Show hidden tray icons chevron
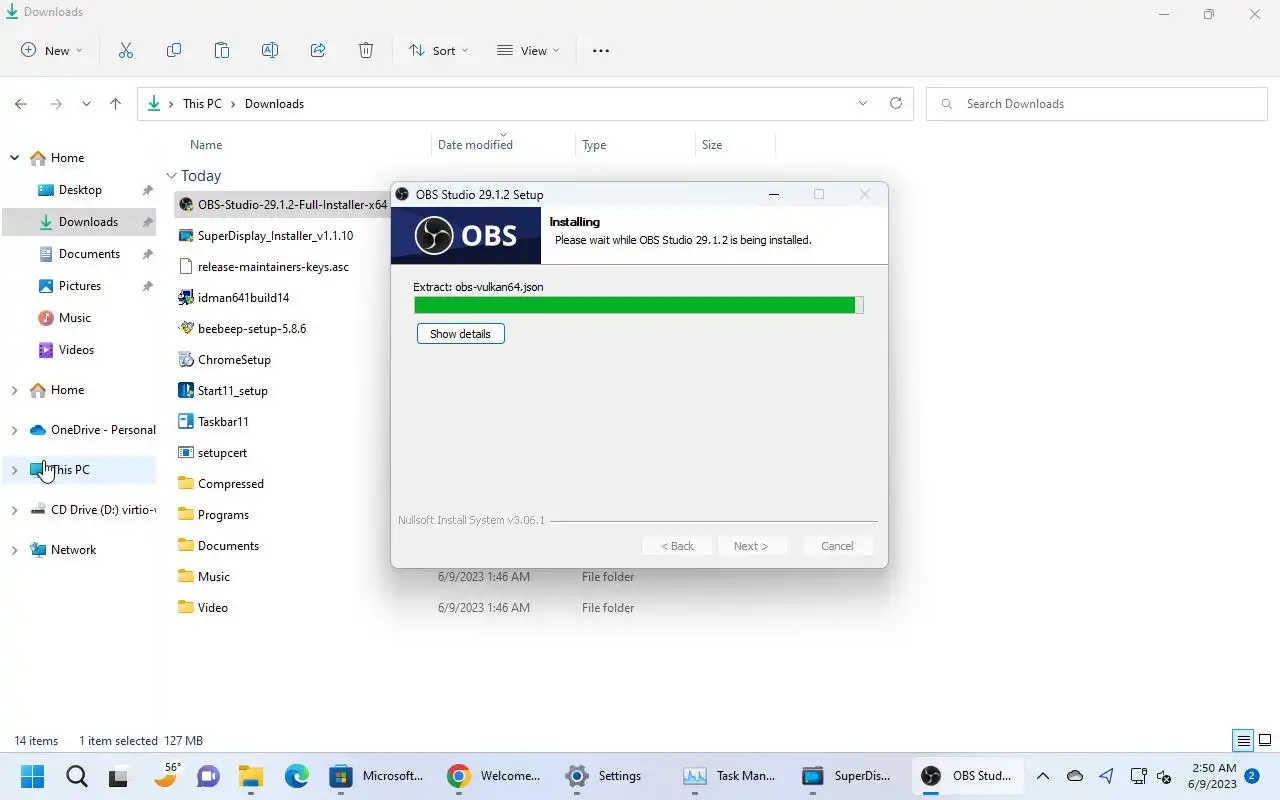This screenshot has width=1280, height=800. pyautogui.click(x=1042, y=776)
